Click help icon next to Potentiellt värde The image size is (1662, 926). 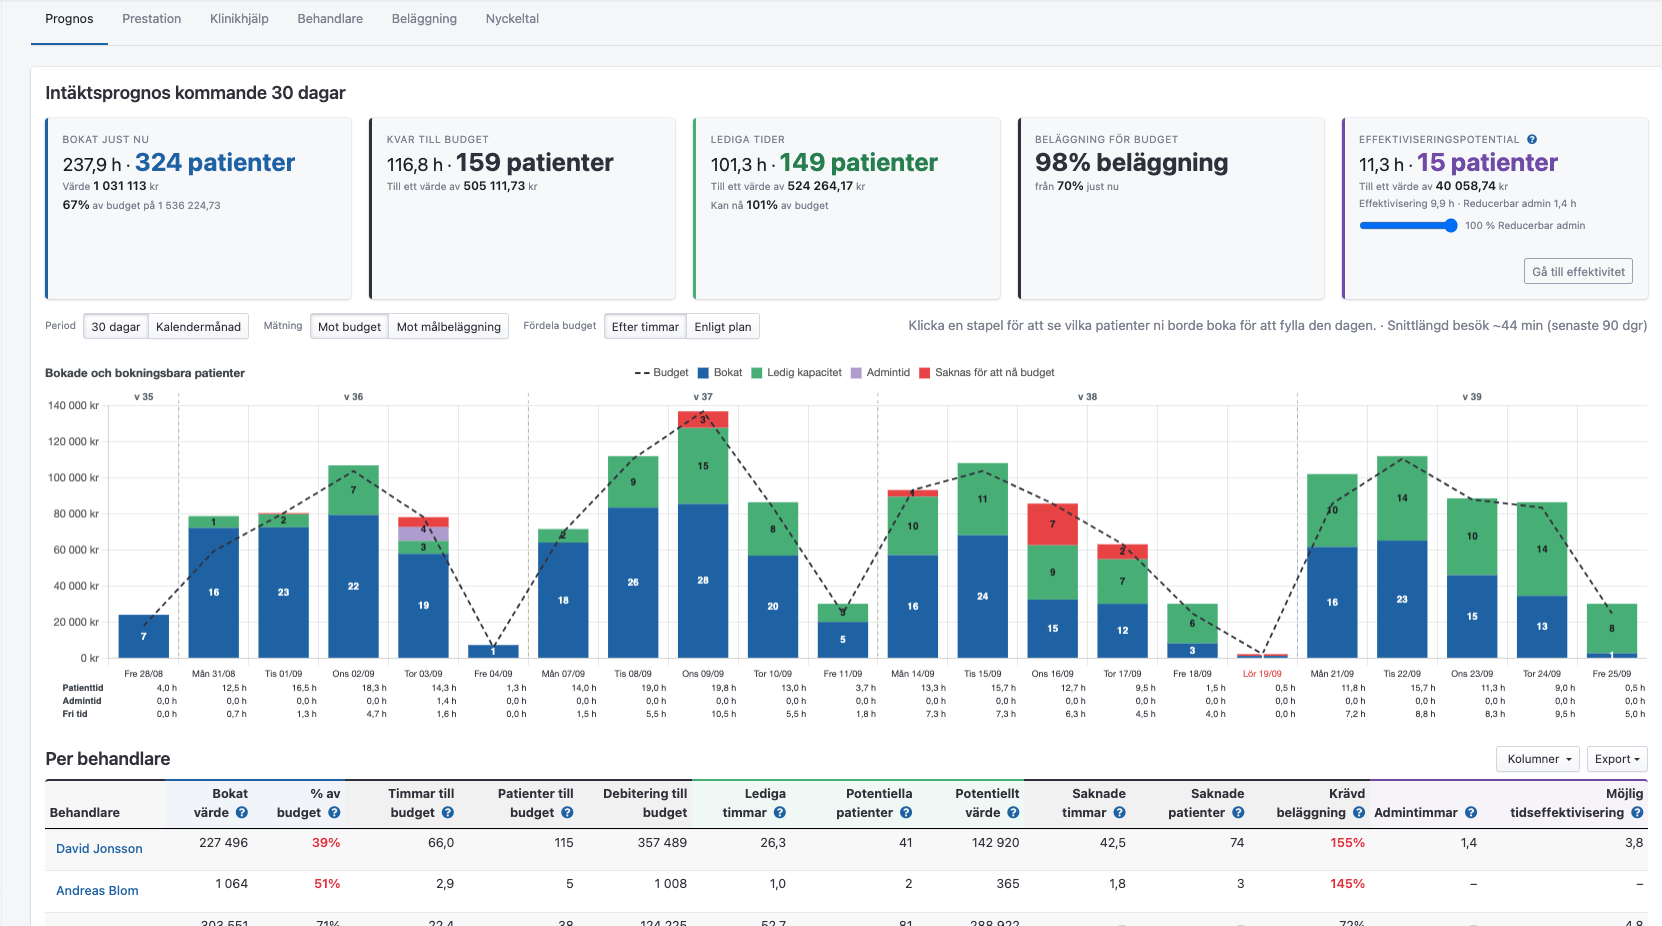pos(1013,813)
